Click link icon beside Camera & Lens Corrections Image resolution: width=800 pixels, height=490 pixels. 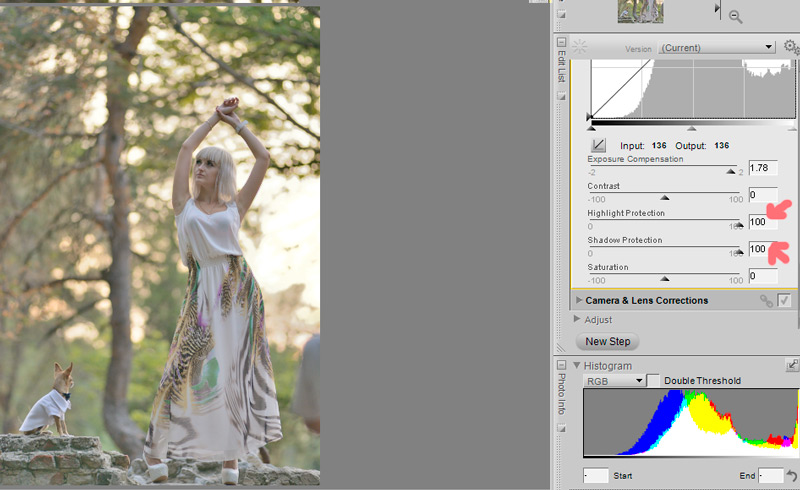[x=766, y=301]
